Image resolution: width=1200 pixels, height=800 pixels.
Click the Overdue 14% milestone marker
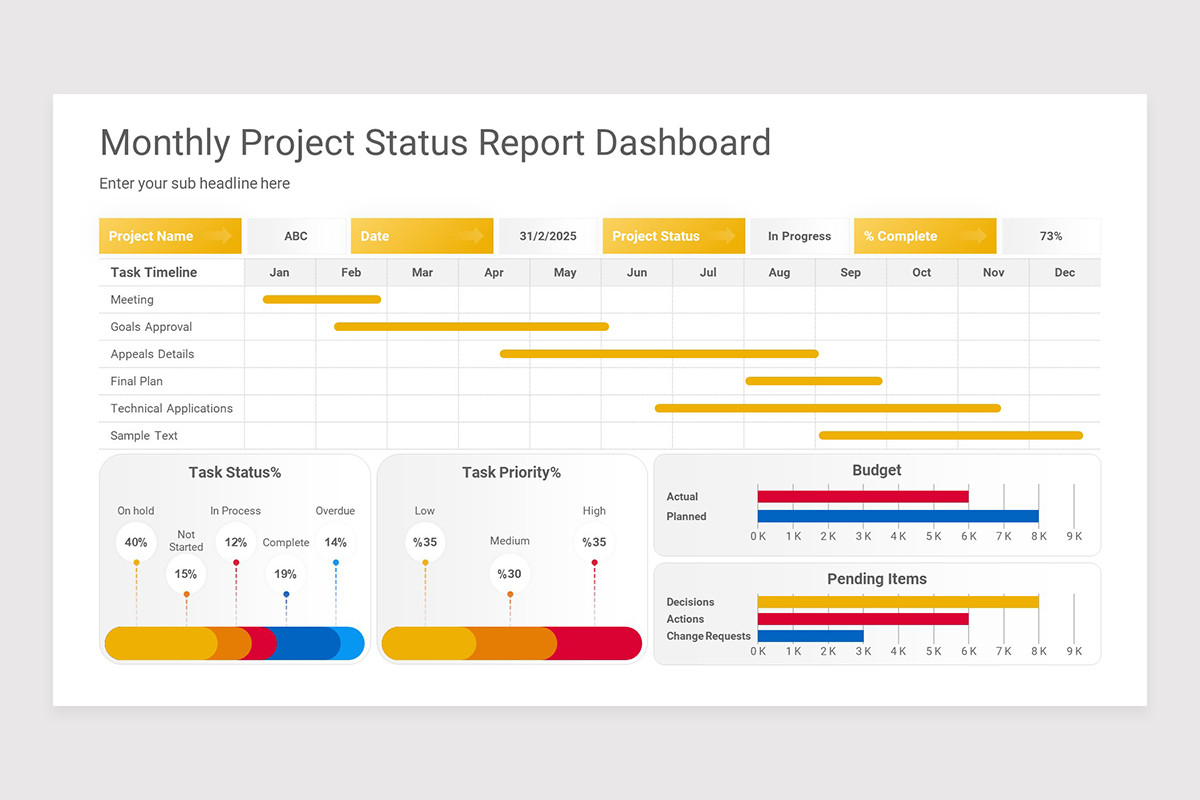(x=335, y=542)
